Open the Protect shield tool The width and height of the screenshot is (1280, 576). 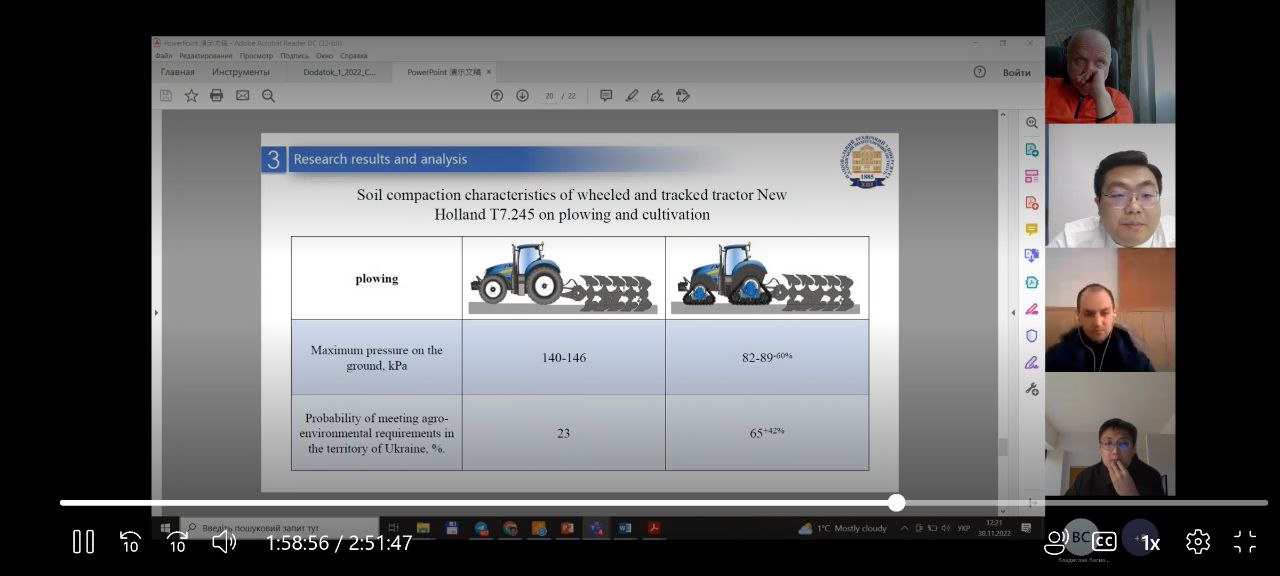pyautogui.click(x=1032, y=336)
